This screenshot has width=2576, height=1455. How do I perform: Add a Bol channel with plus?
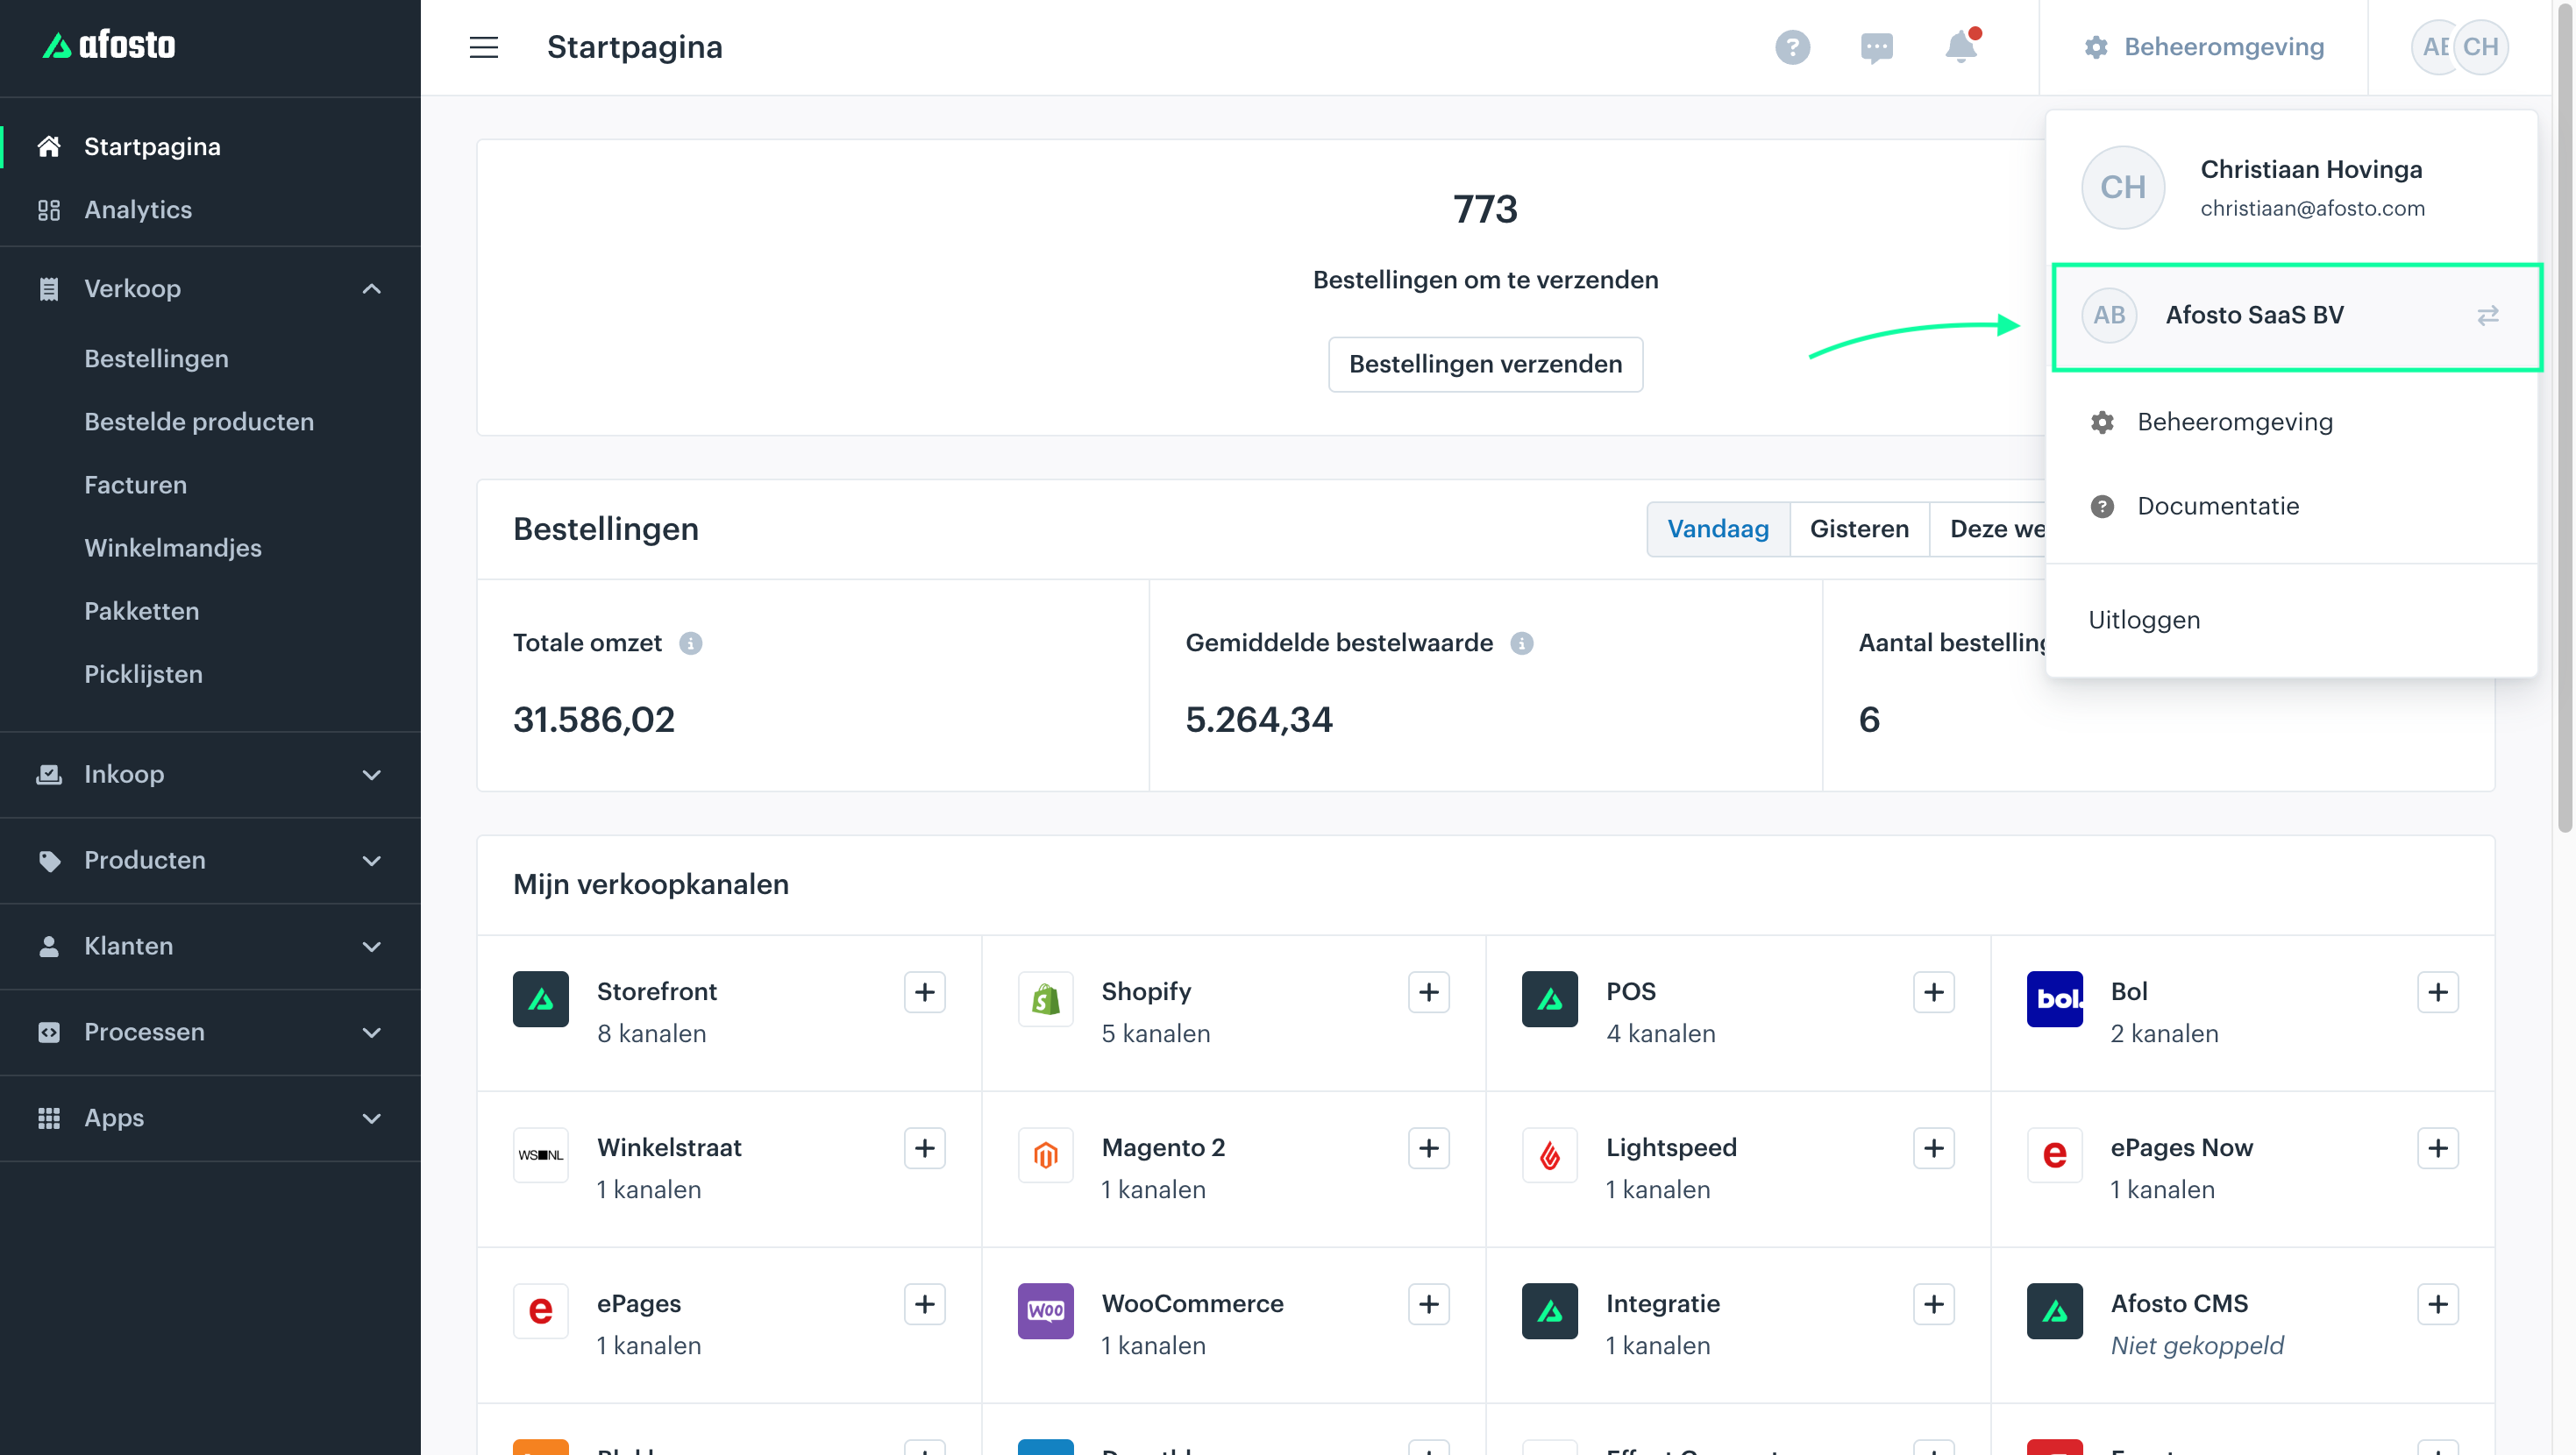(2437, 992)
